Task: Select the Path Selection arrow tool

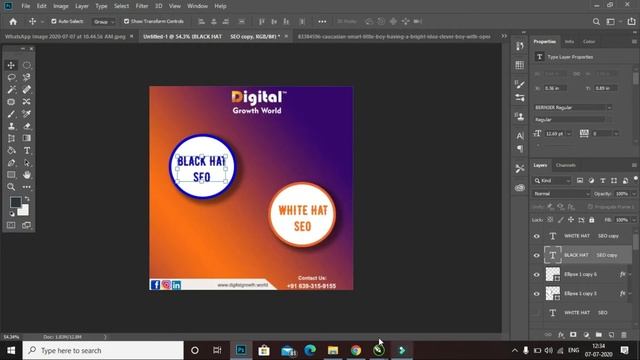Action: (27, 163)
